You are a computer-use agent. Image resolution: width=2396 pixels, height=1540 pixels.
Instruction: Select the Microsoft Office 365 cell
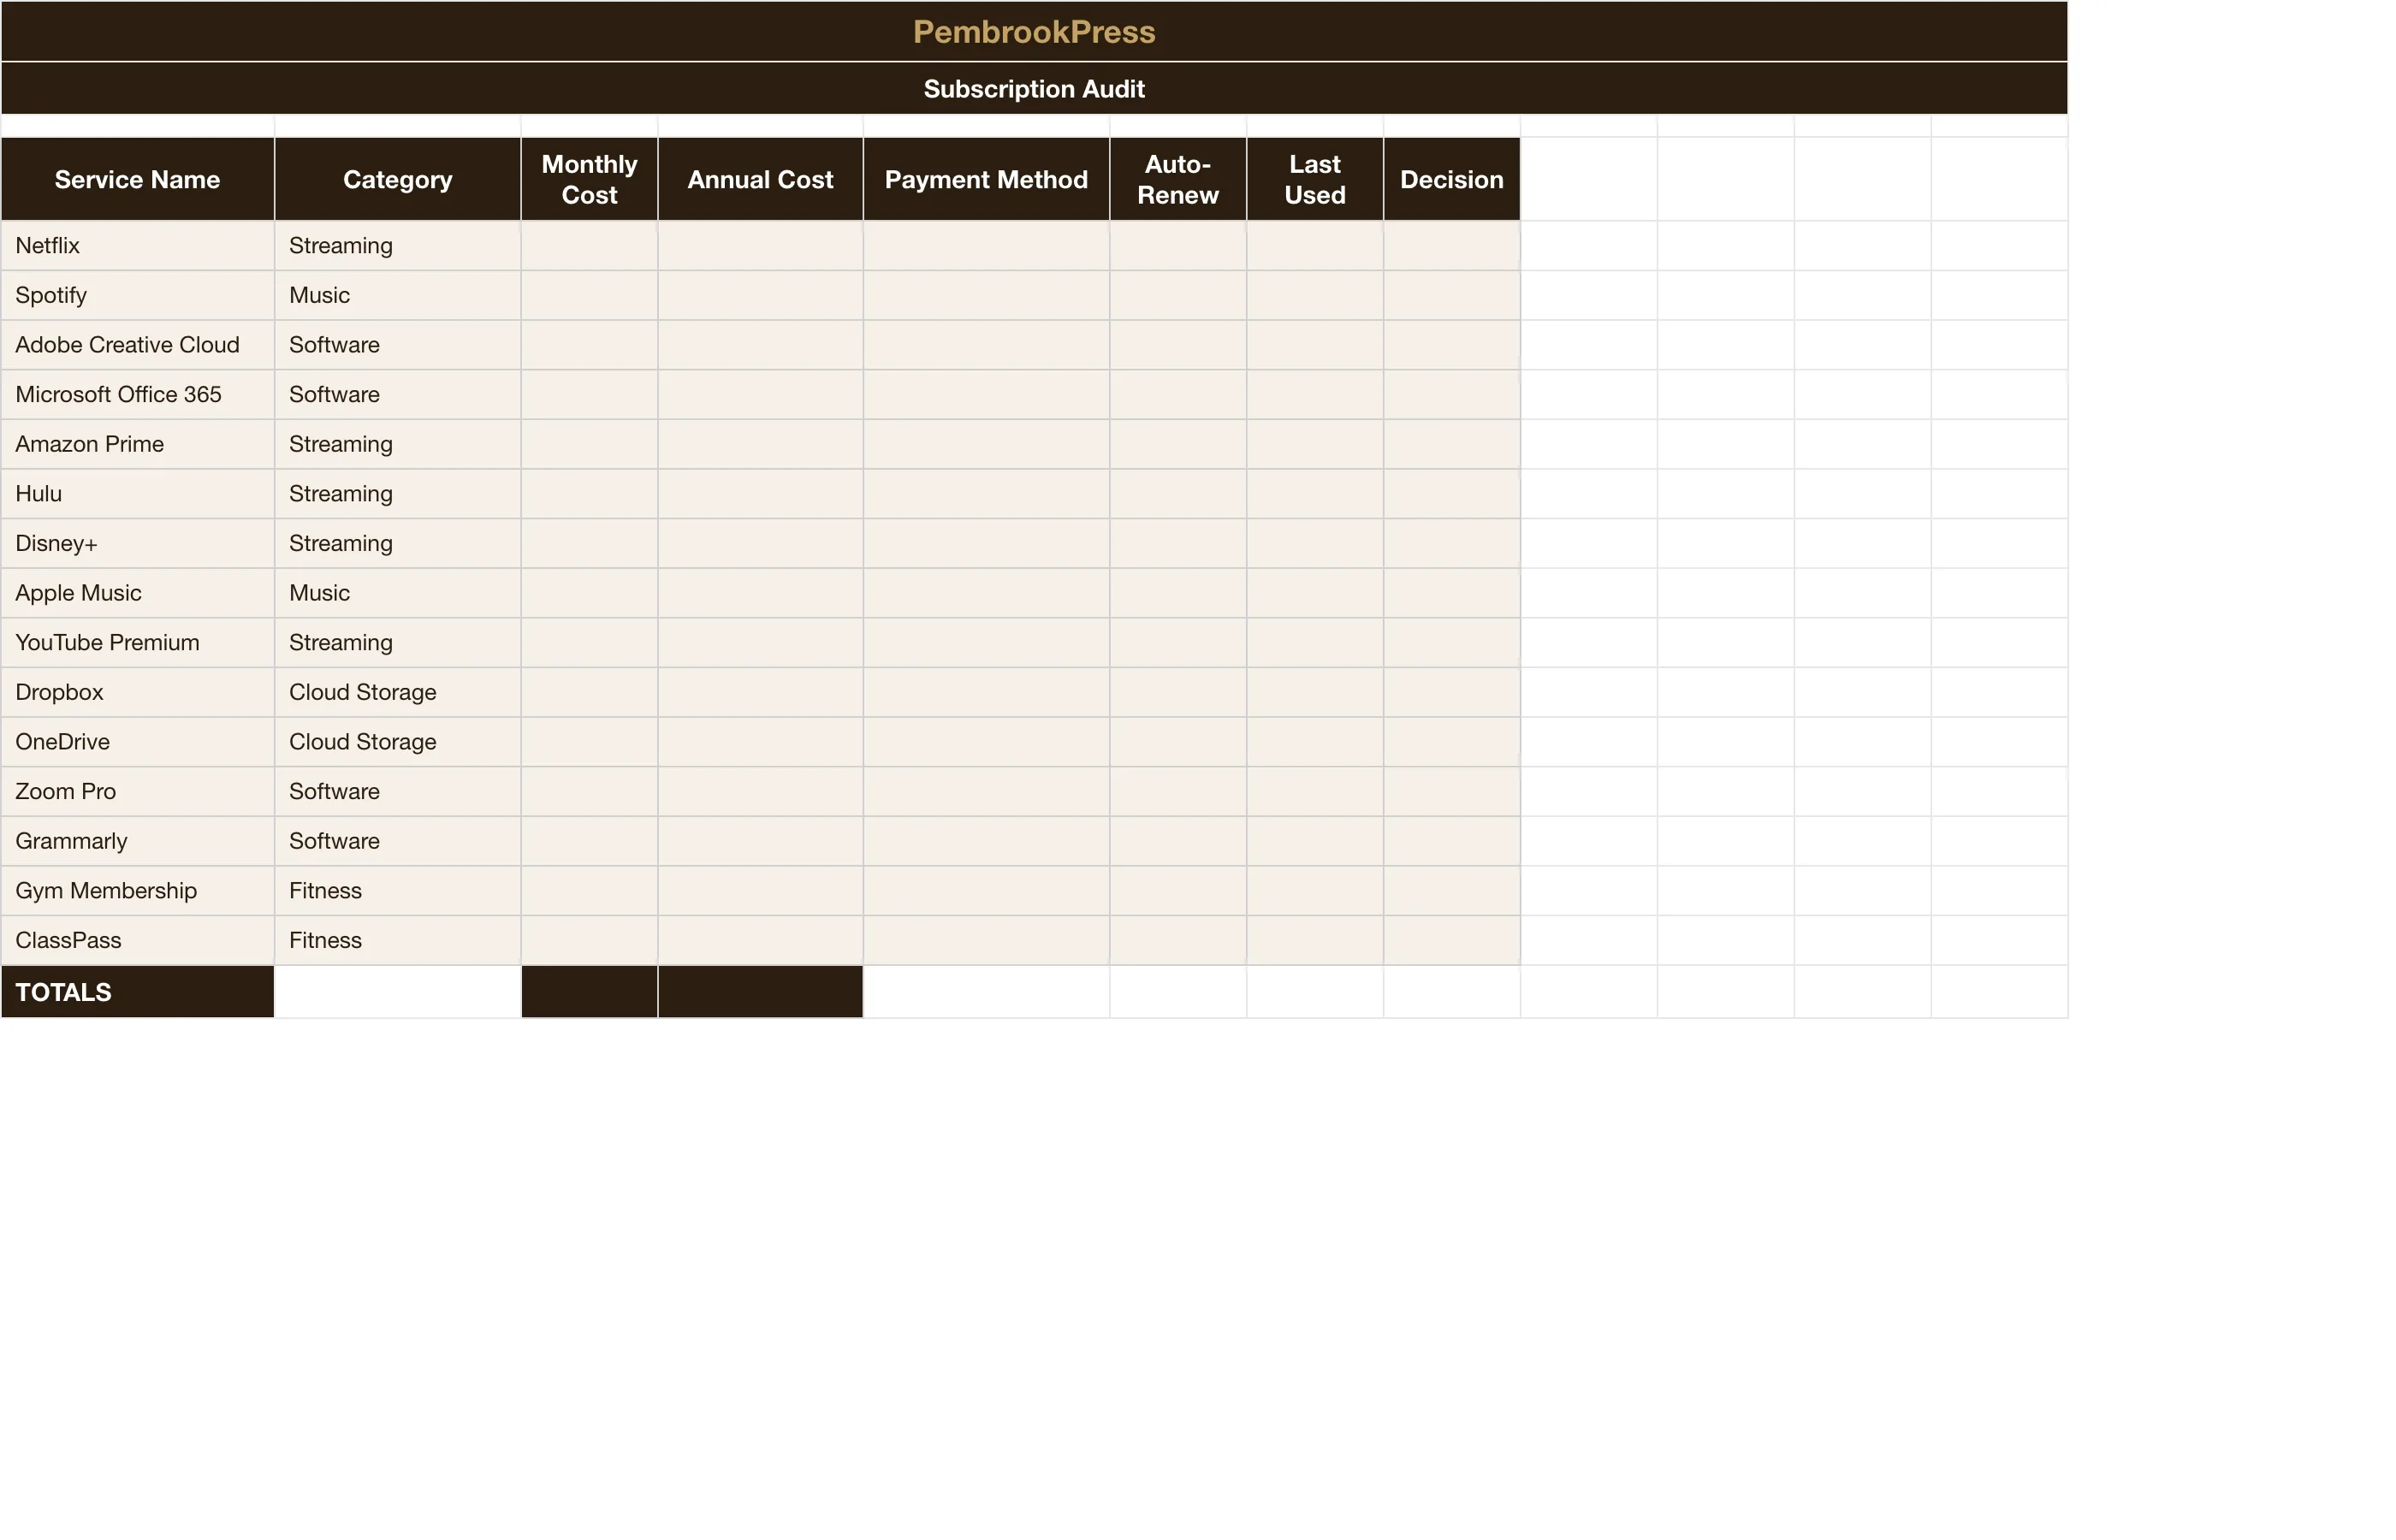coord(138,395)
